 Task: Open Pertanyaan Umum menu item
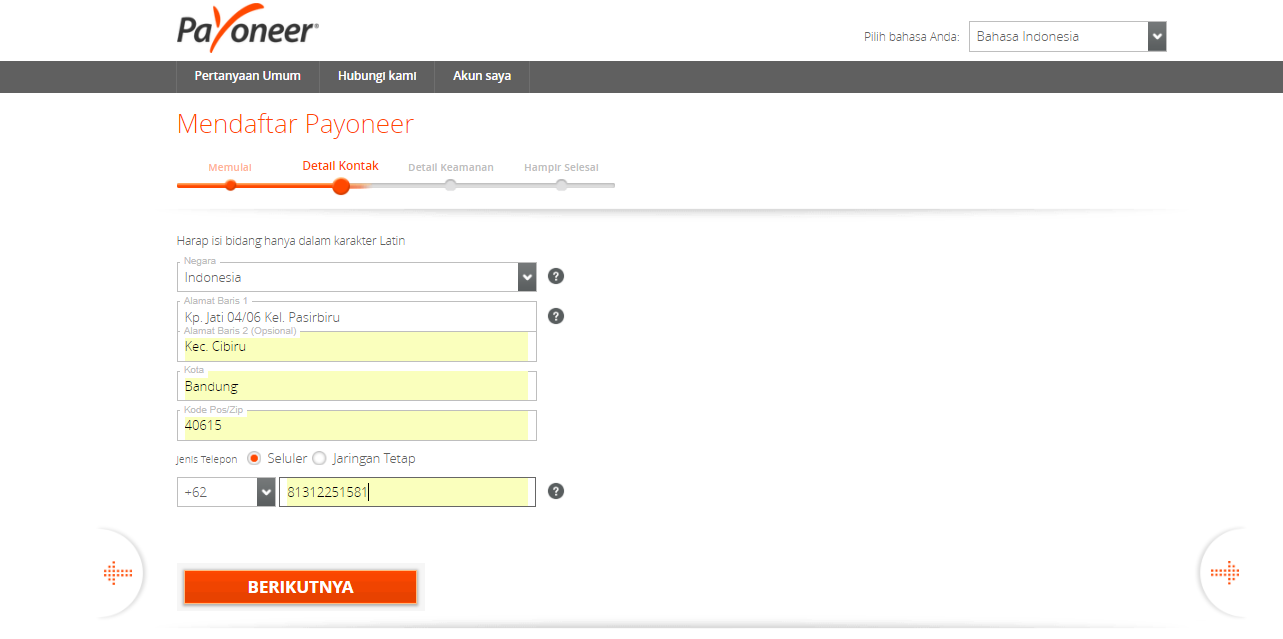[248, 76]
